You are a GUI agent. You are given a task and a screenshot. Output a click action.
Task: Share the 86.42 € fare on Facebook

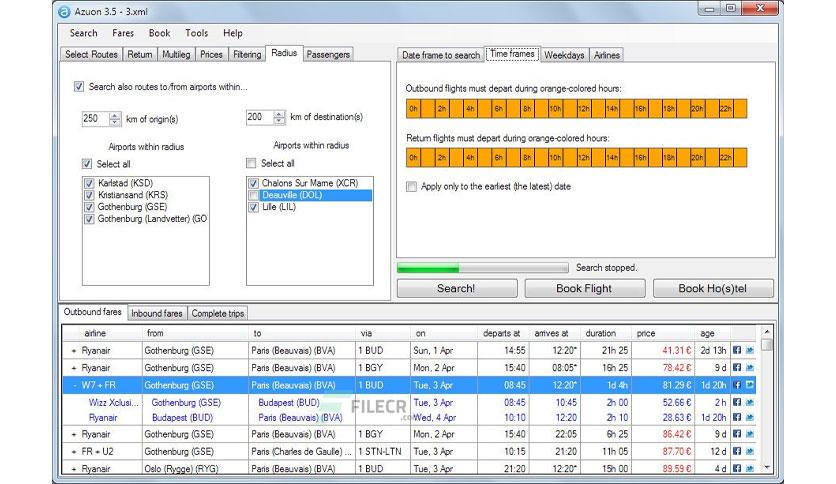(x=737, y=434)
